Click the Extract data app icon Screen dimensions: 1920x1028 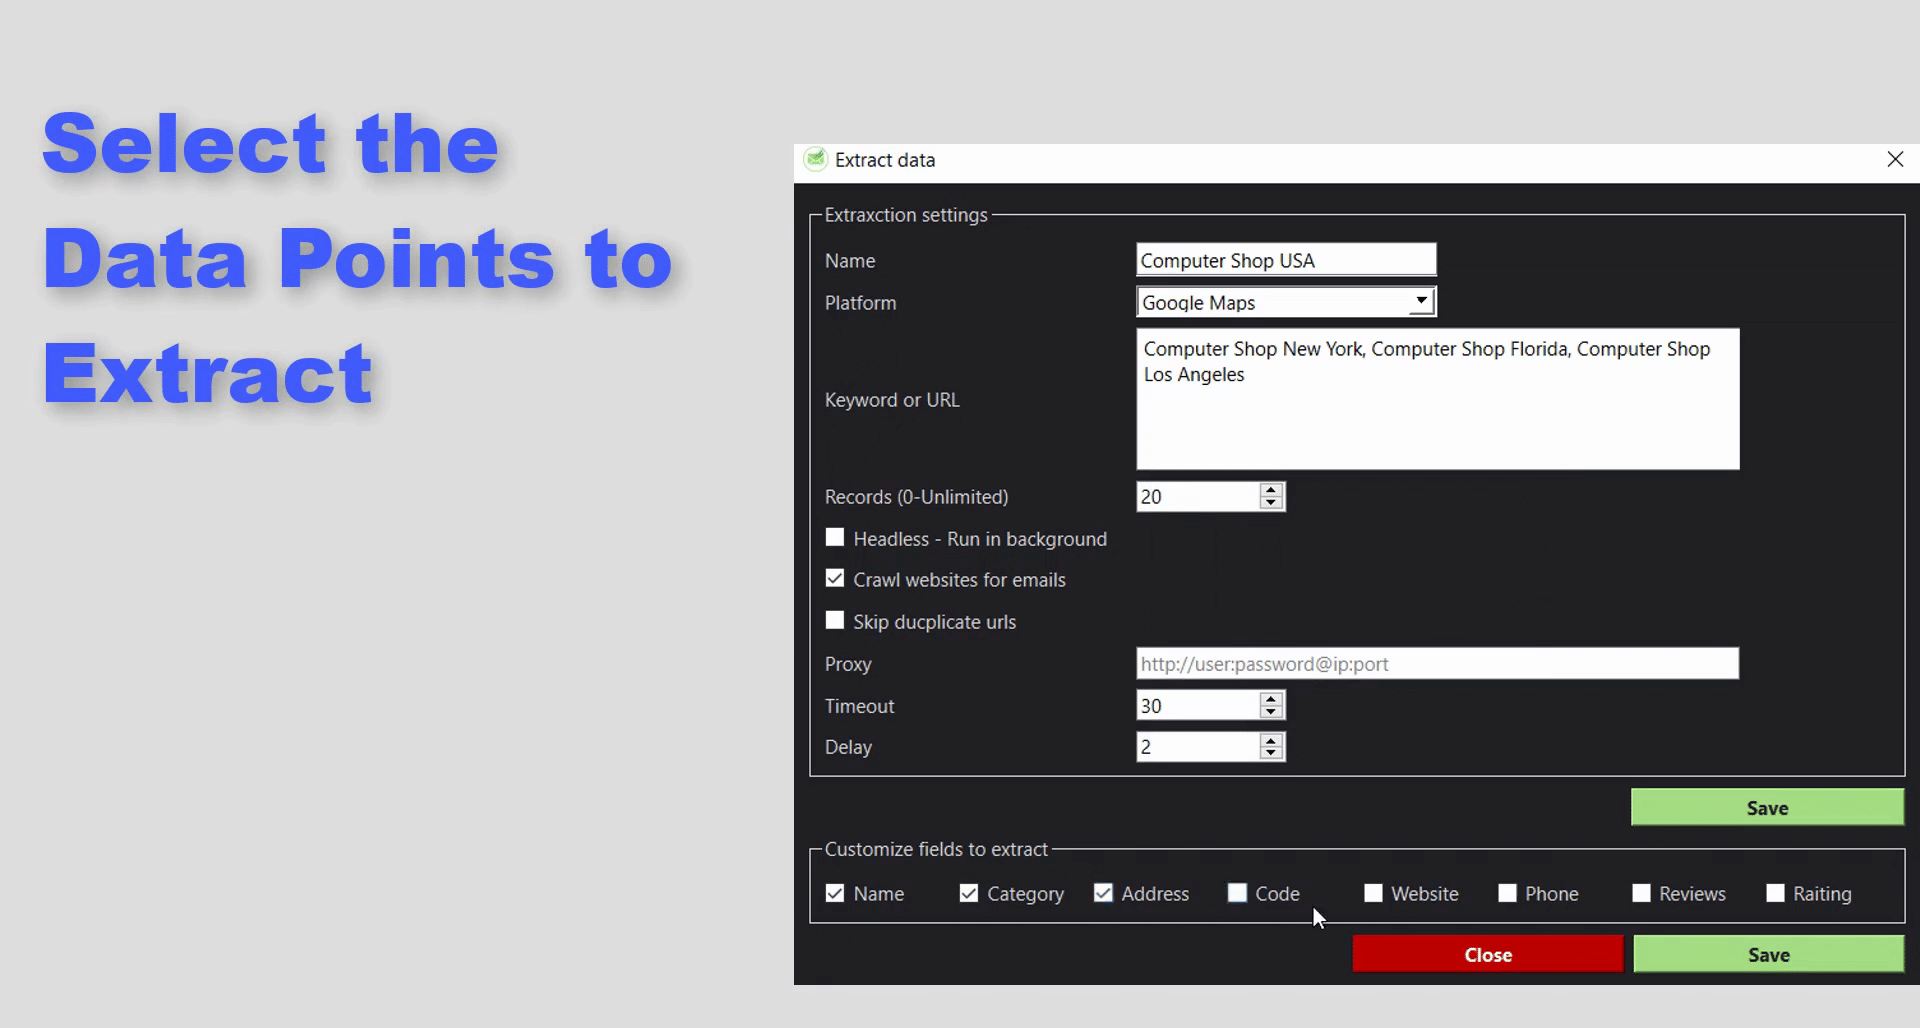816,159
